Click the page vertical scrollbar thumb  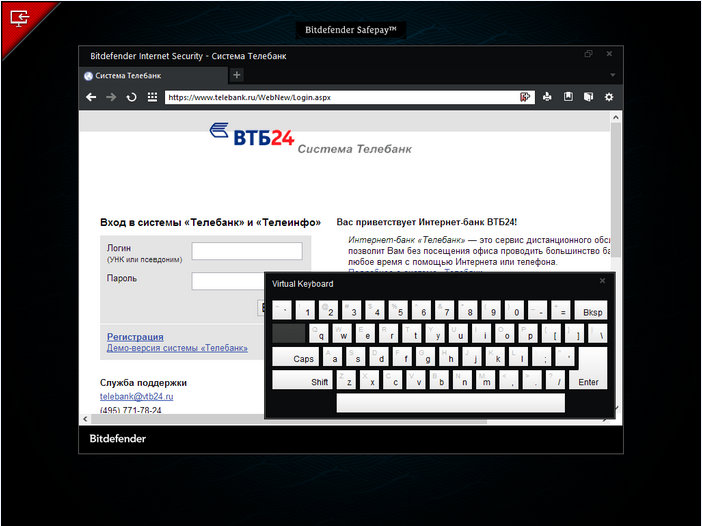(616, 190)
